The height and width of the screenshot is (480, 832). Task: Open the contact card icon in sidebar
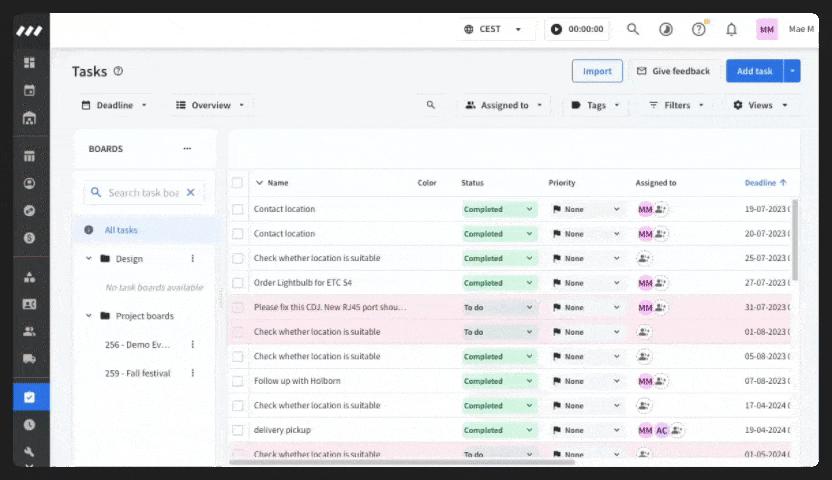(x=30, y=304)
